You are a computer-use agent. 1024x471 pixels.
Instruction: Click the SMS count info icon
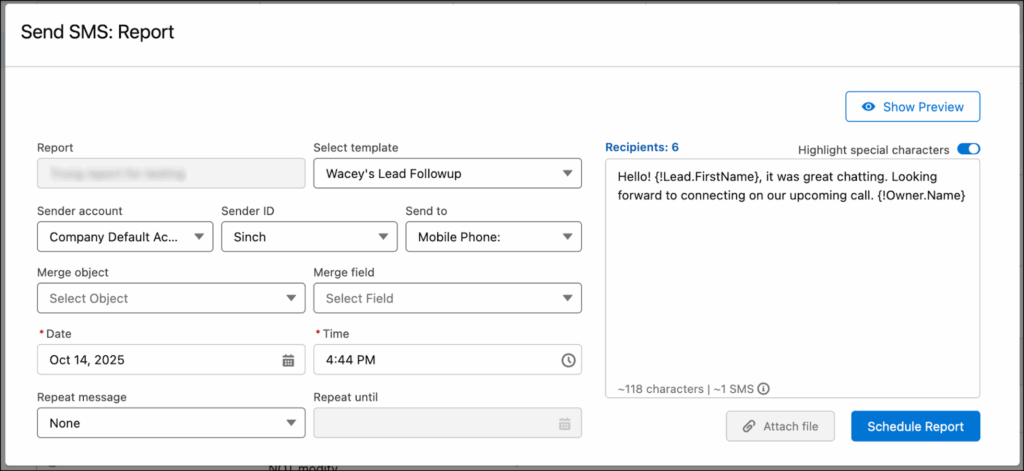click(763, 389)
